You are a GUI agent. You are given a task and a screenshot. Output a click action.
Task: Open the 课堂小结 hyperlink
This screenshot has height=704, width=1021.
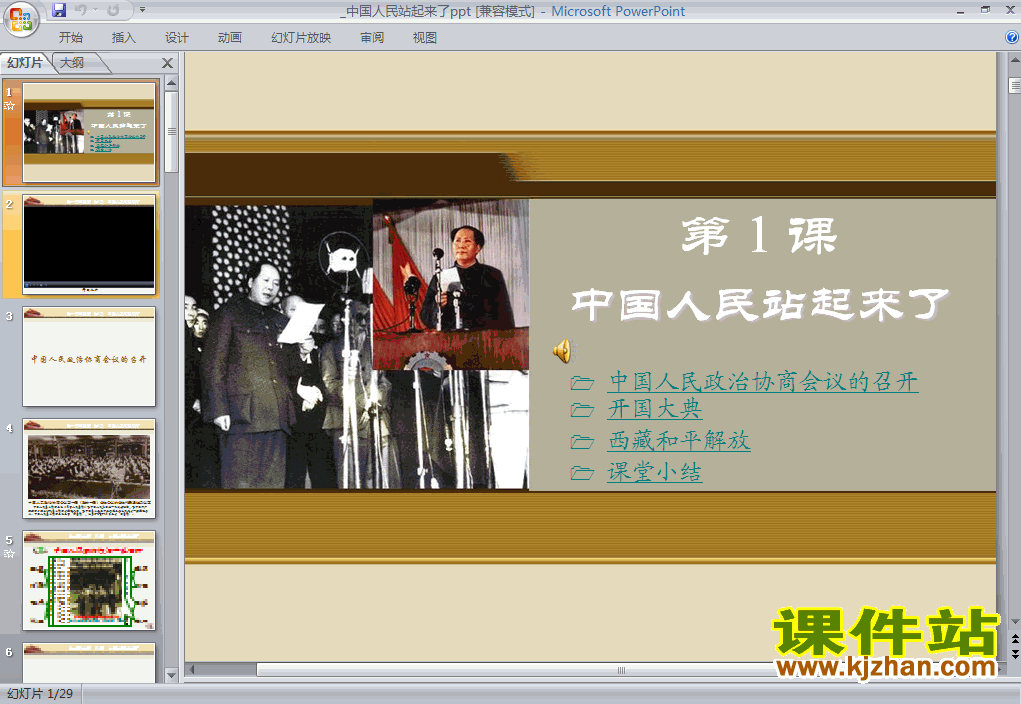coord(654,472)
